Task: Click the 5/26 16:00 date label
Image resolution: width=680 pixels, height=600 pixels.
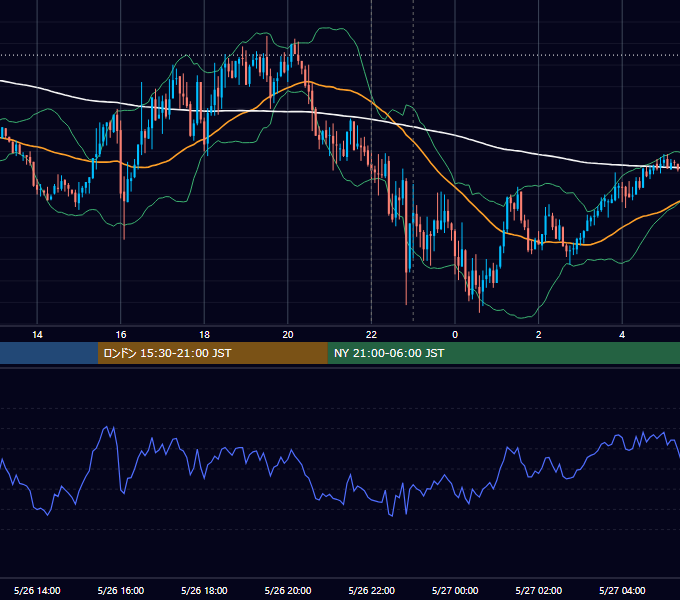Action: [x=121, y=590]
